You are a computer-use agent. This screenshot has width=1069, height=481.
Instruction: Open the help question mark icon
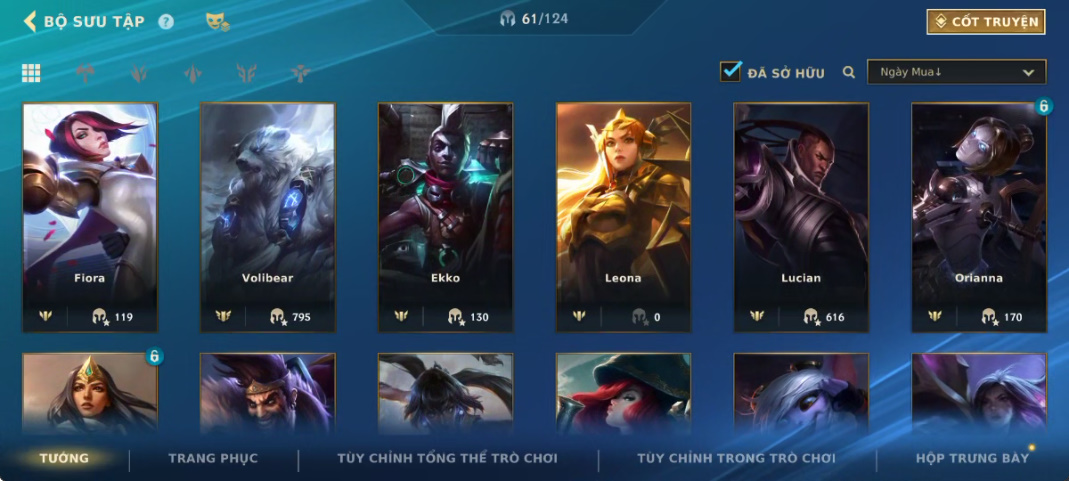pos(166,22)
